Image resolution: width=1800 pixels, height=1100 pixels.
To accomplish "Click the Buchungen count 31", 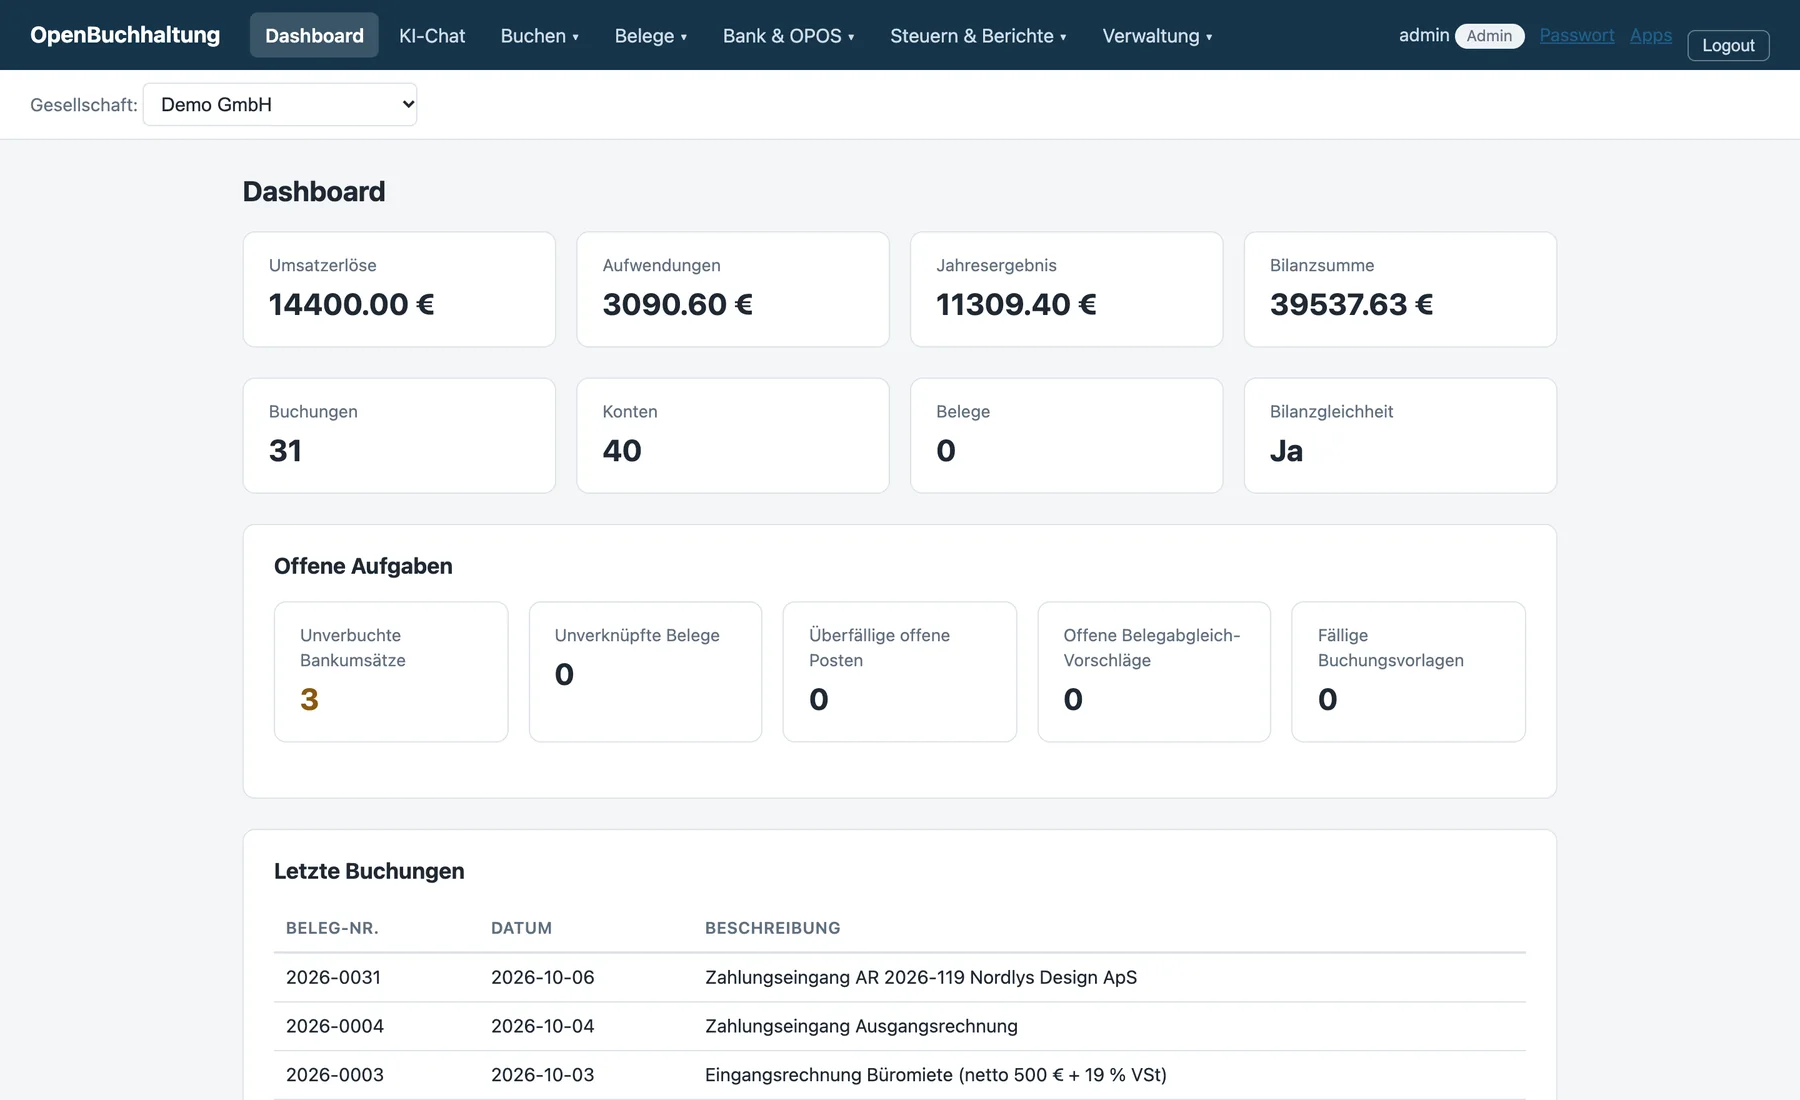I will tap(285, 450).
